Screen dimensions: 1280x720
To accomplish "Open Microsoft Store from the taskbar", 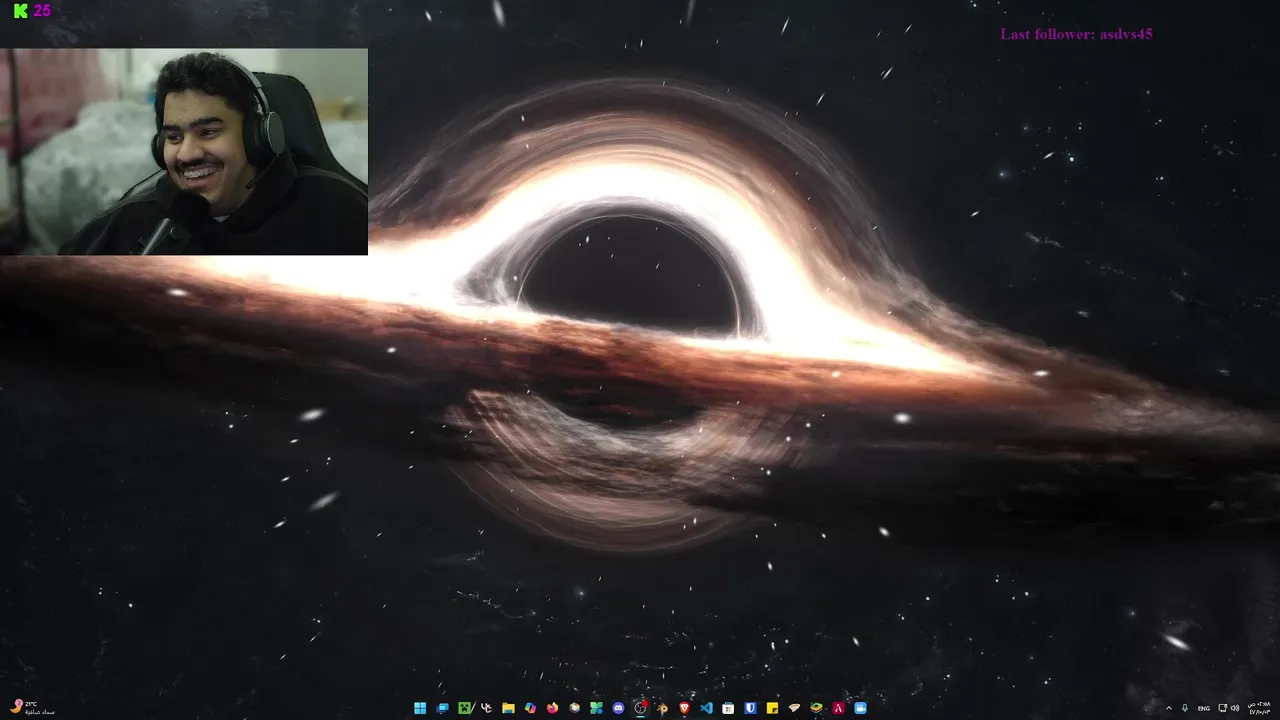I will (x=728, y=708).
